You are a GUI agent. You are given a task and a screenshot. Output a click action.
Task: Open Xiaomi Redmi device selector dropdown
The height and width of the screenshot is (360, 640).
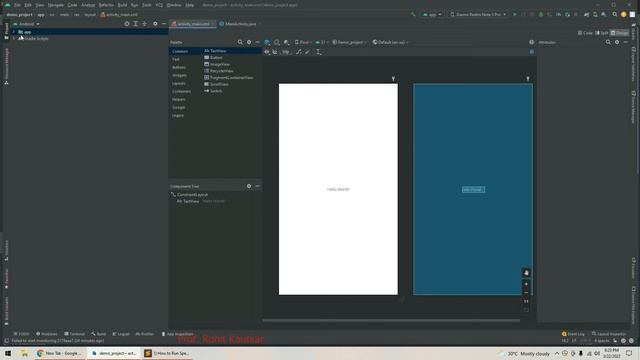pyautogui.click(x=478, y=14)
